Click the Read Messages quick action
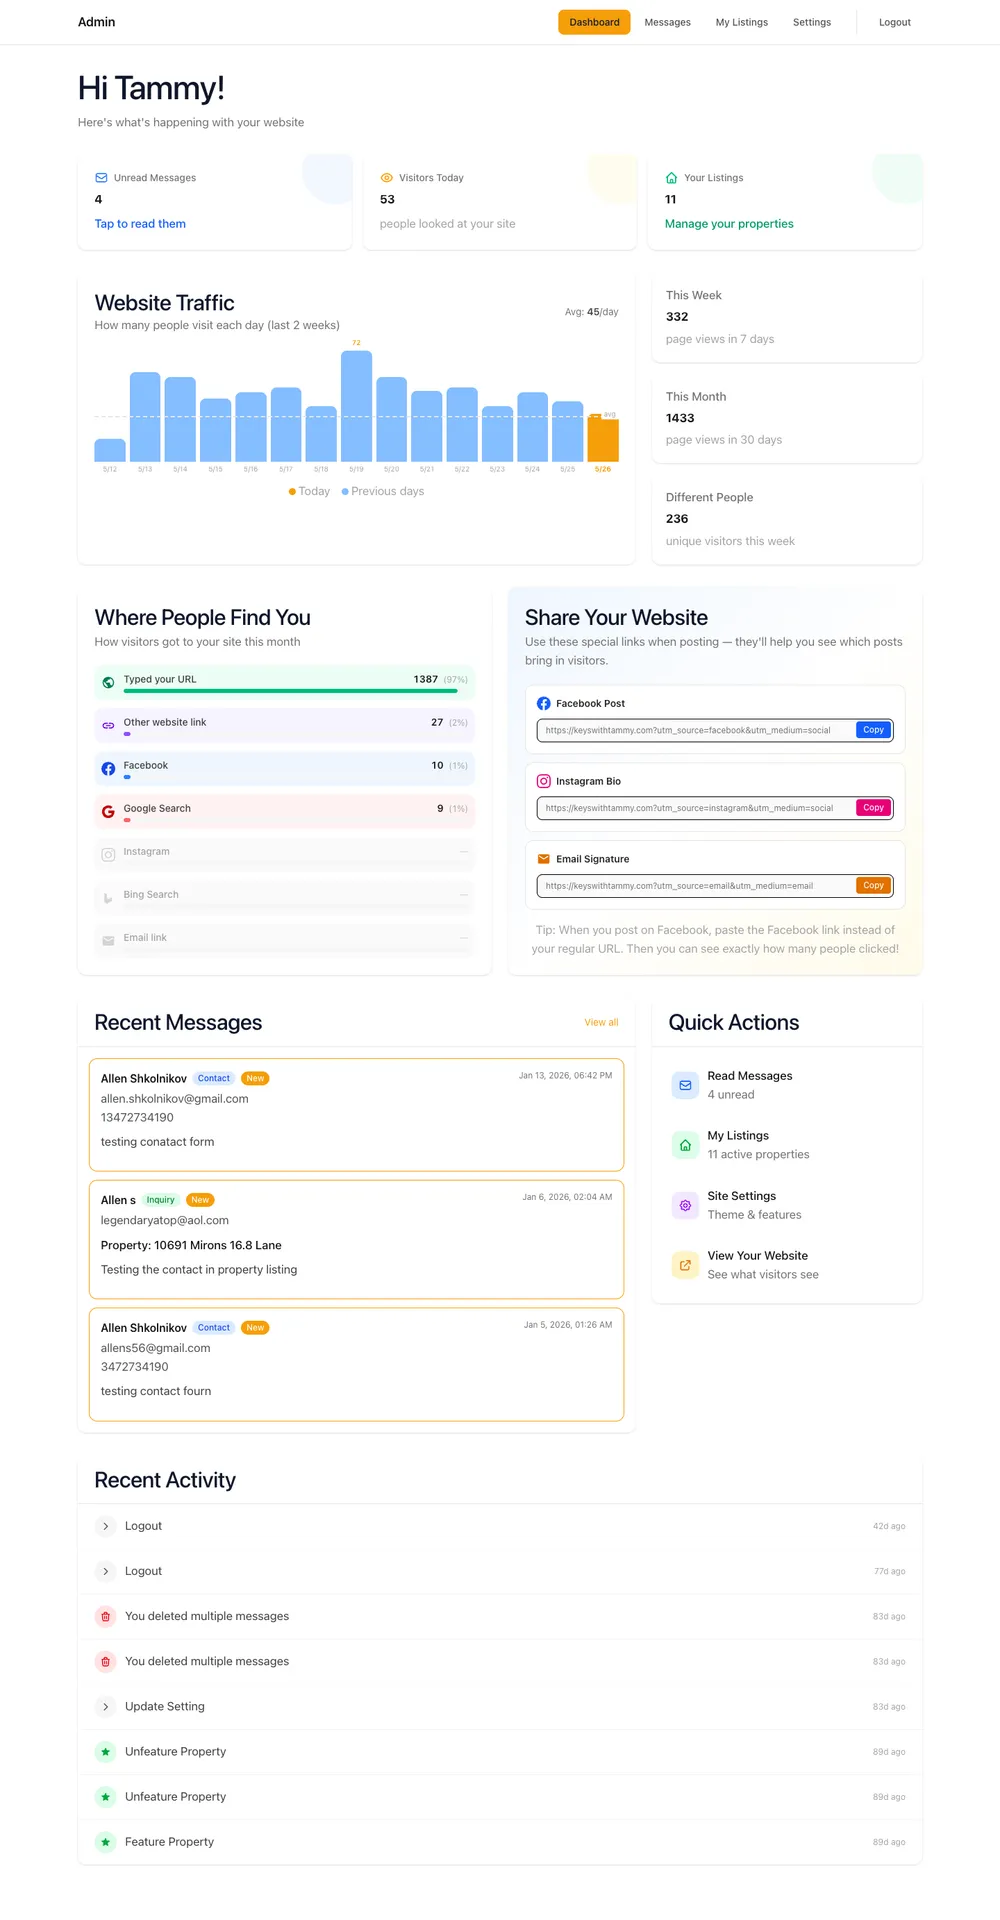Image resolution: width=1000 pixels, height=1920 pixels. (787, 1085)
